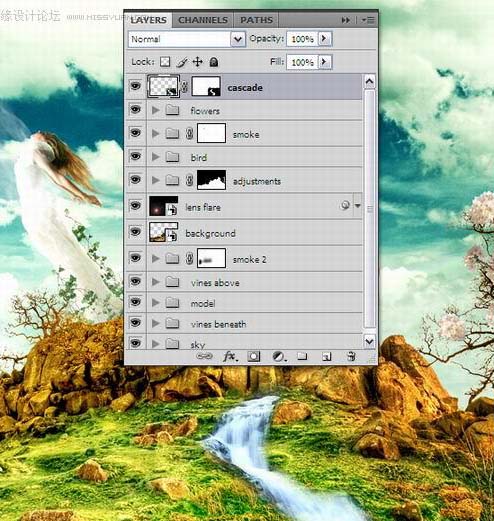Image resolution: width=494 pixels, height=521 pixels.
Task: Select the background layer thumbnail
Action: pos(163,232)
